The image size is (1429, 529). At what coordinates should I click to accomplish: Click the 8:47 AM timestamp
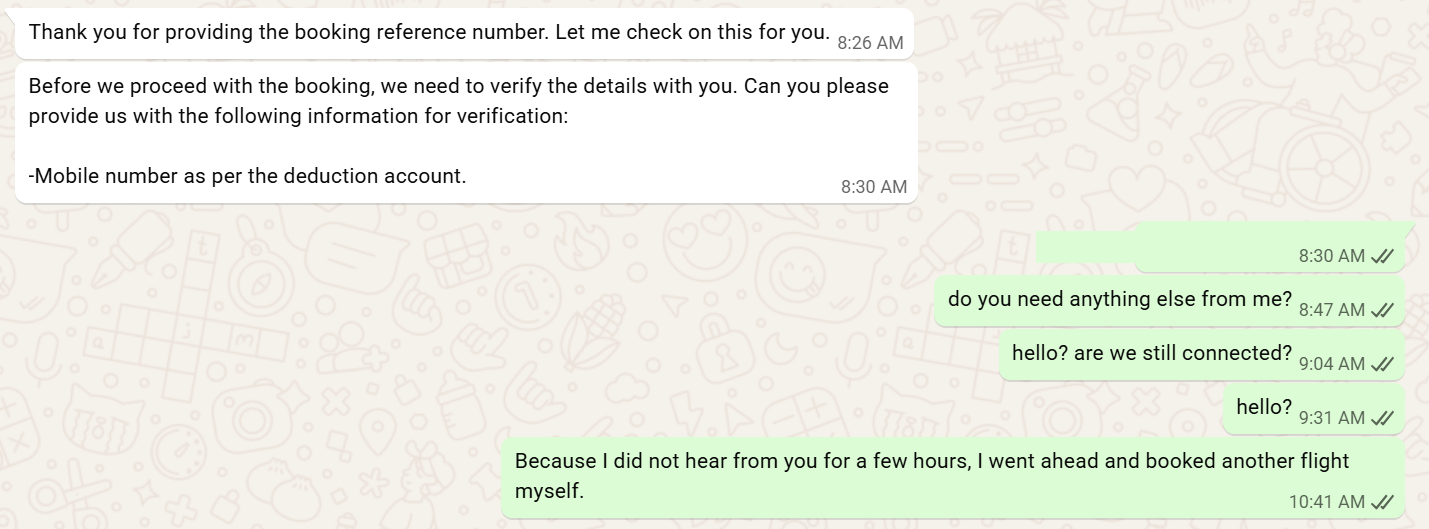pos(1331,310)
